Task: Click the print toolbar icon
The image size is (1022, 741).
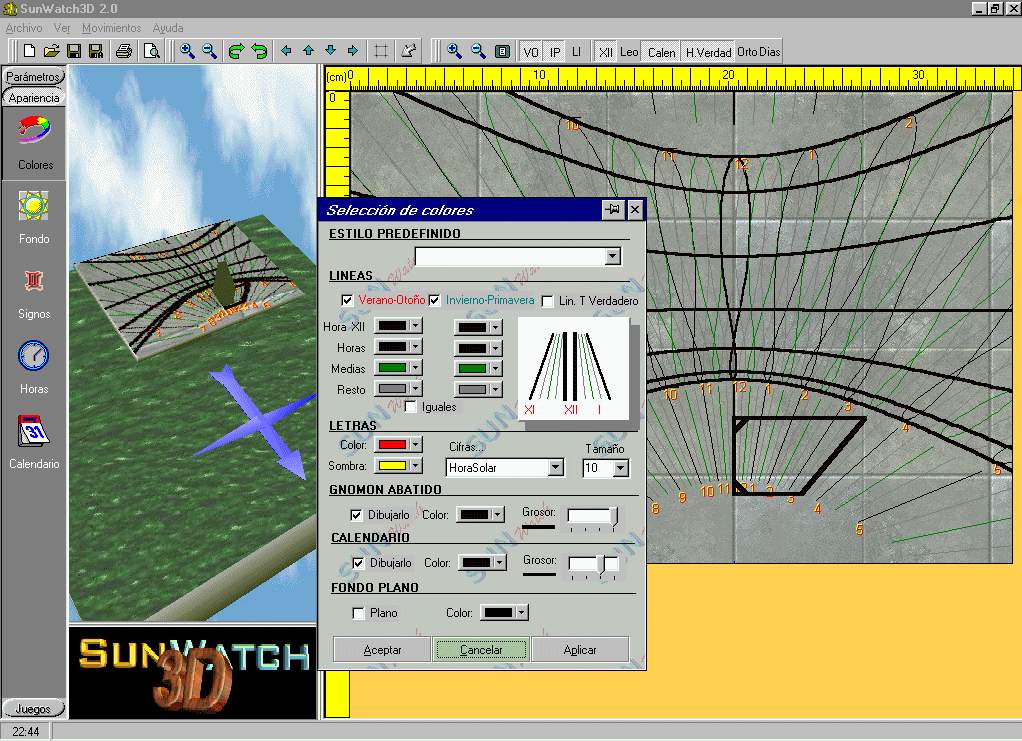Action: point(124,51)
